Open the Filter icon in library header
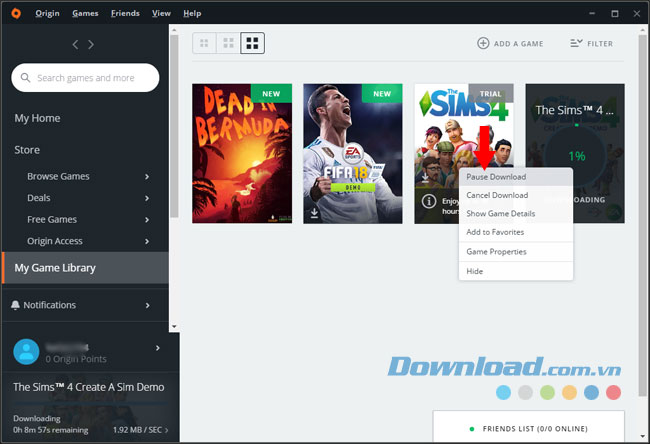650x444 pixels. click(576, 44)
